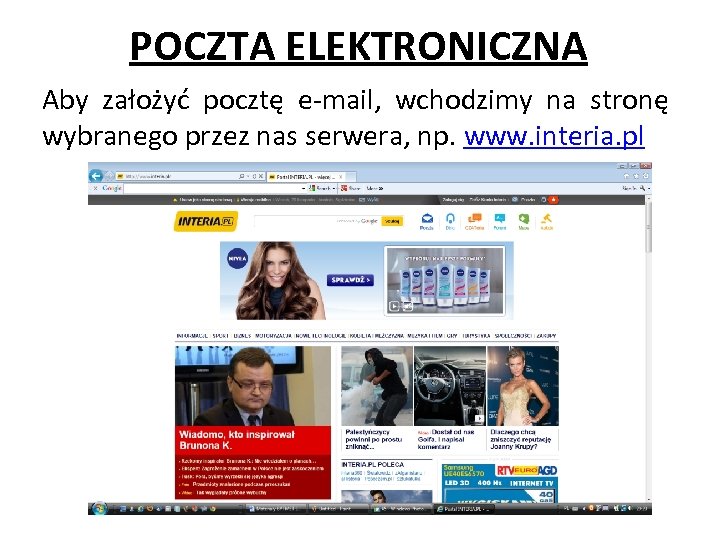Click into the Interia Google-powered search box
The height and width of the screenshot is (540, 720).
[x=317, y=221]
